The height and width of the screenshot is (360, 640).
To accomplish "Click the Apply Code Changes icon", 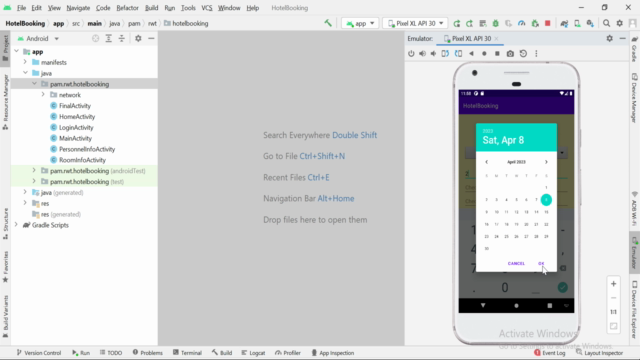I will click(482, 23).
